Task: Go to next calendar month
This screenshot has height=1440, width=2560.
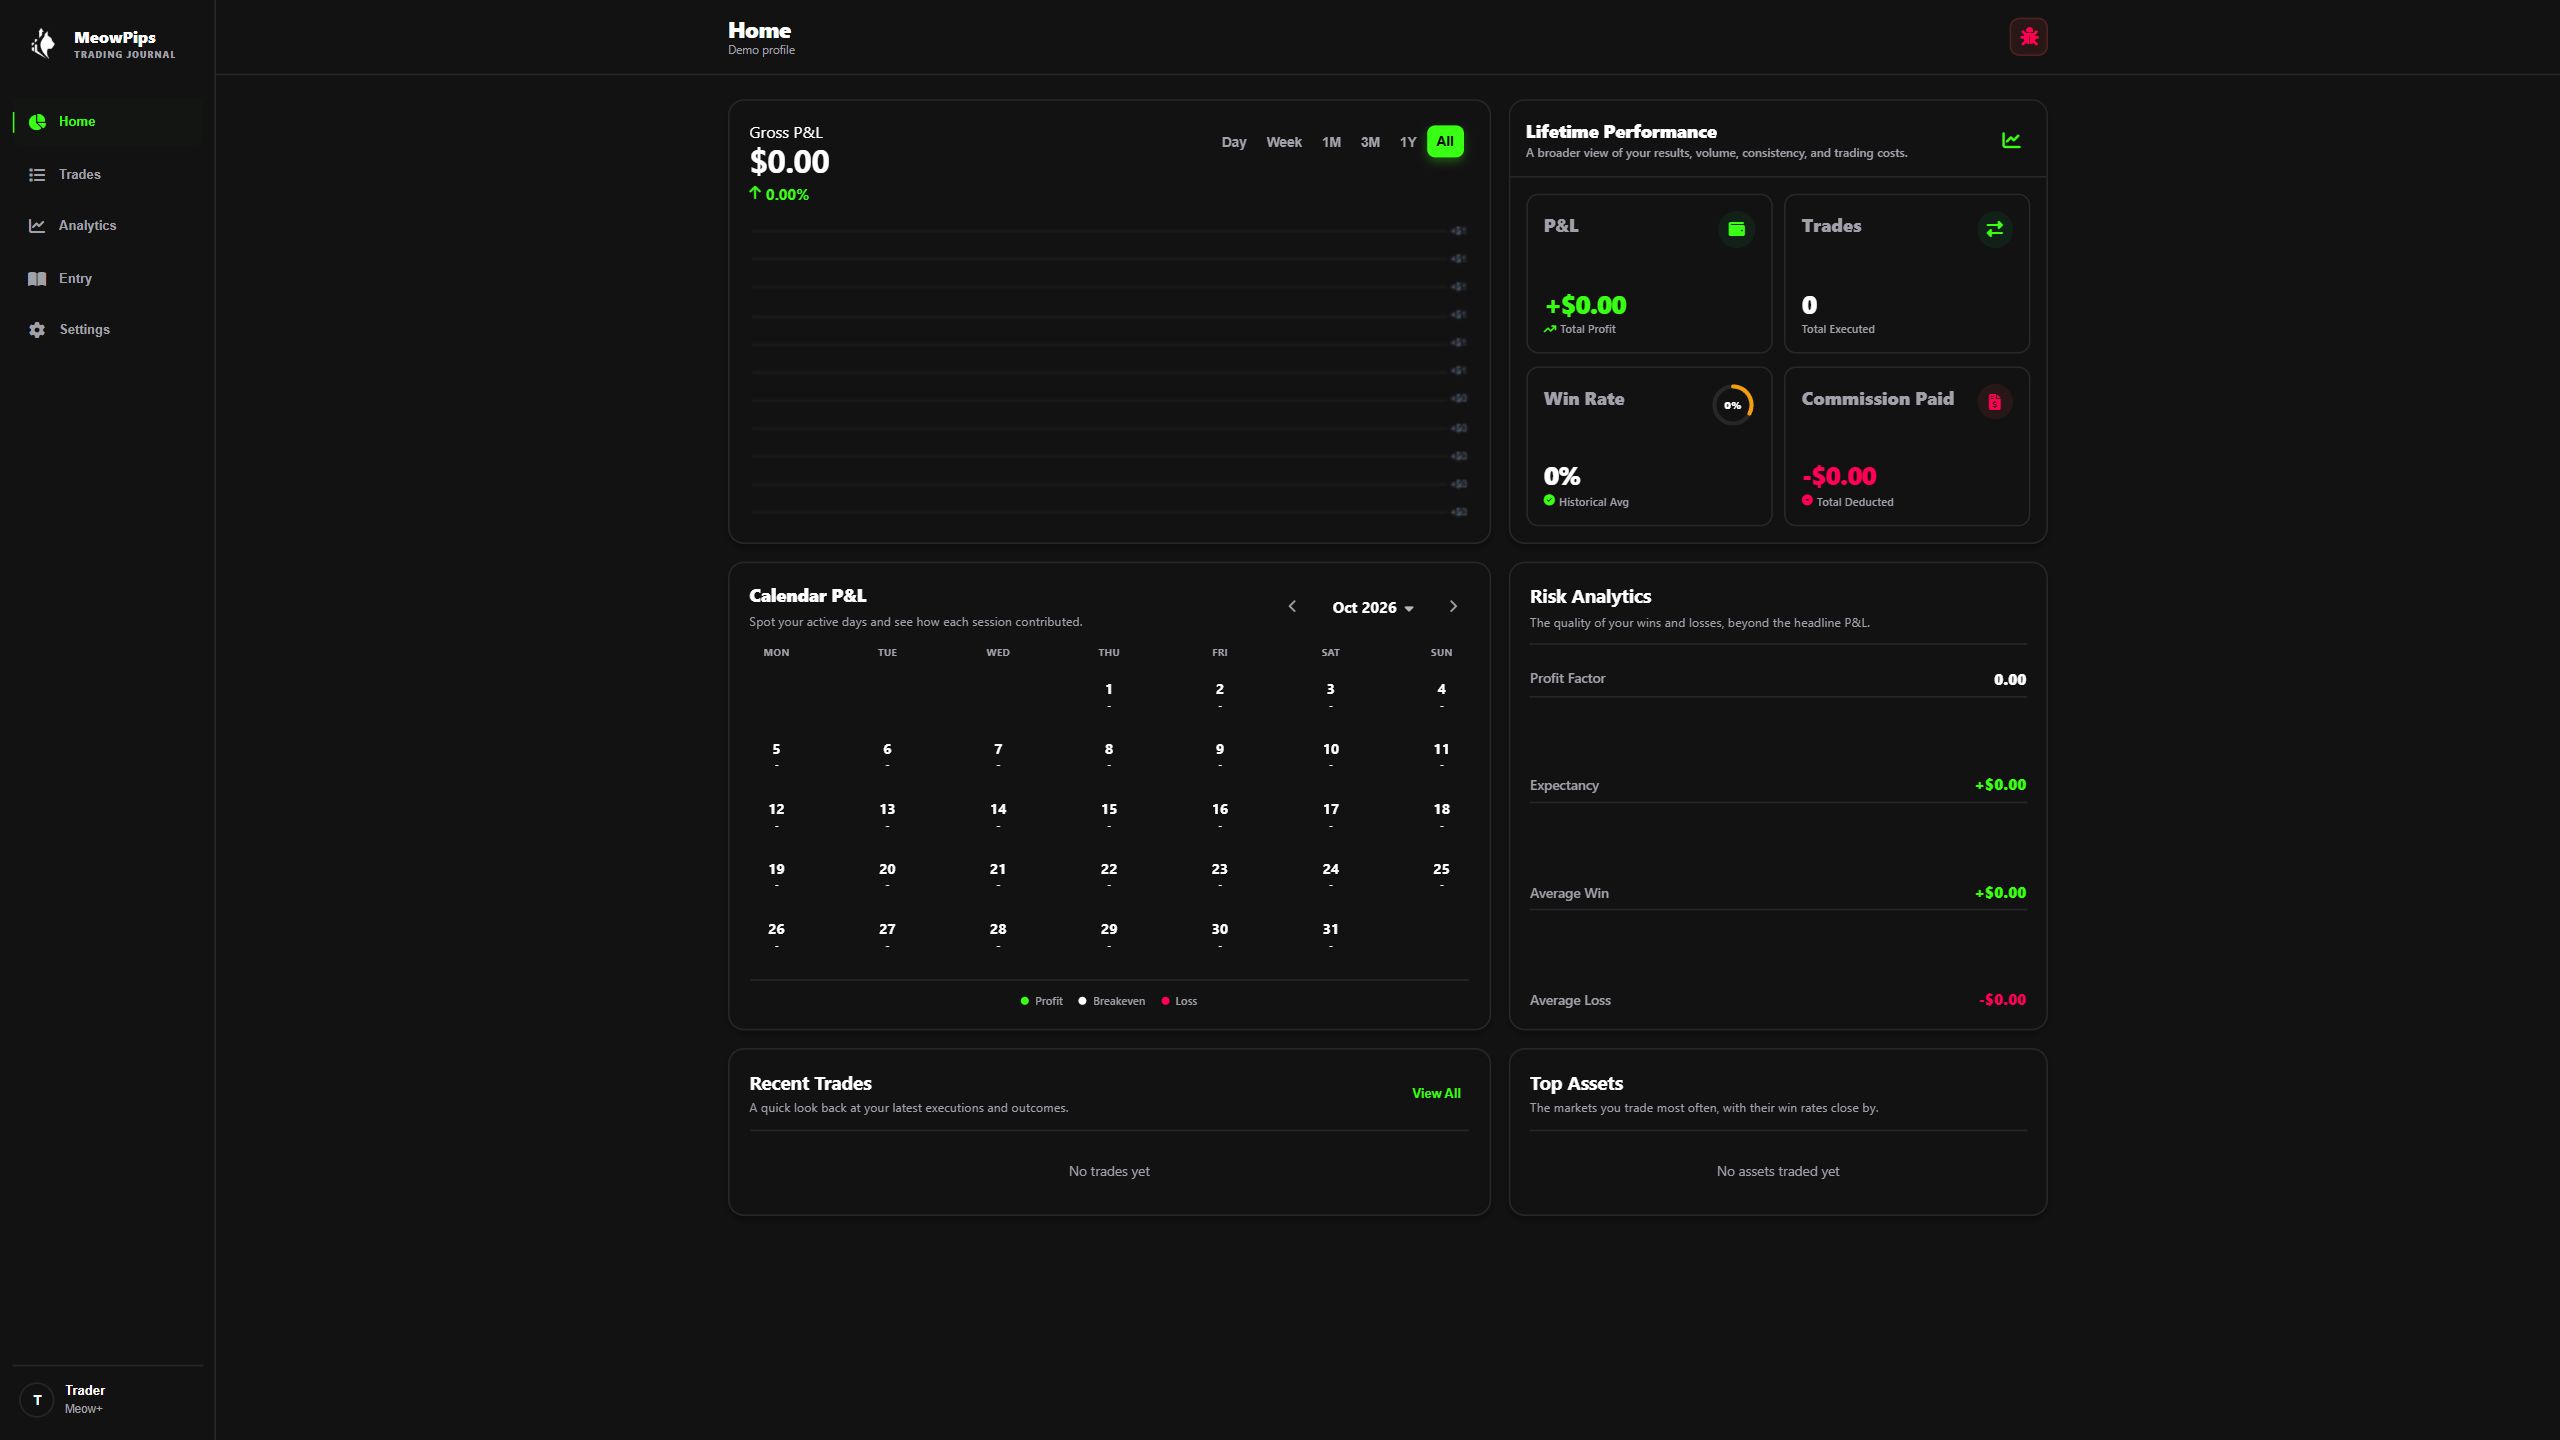Action: click(x=1453, y=606)
